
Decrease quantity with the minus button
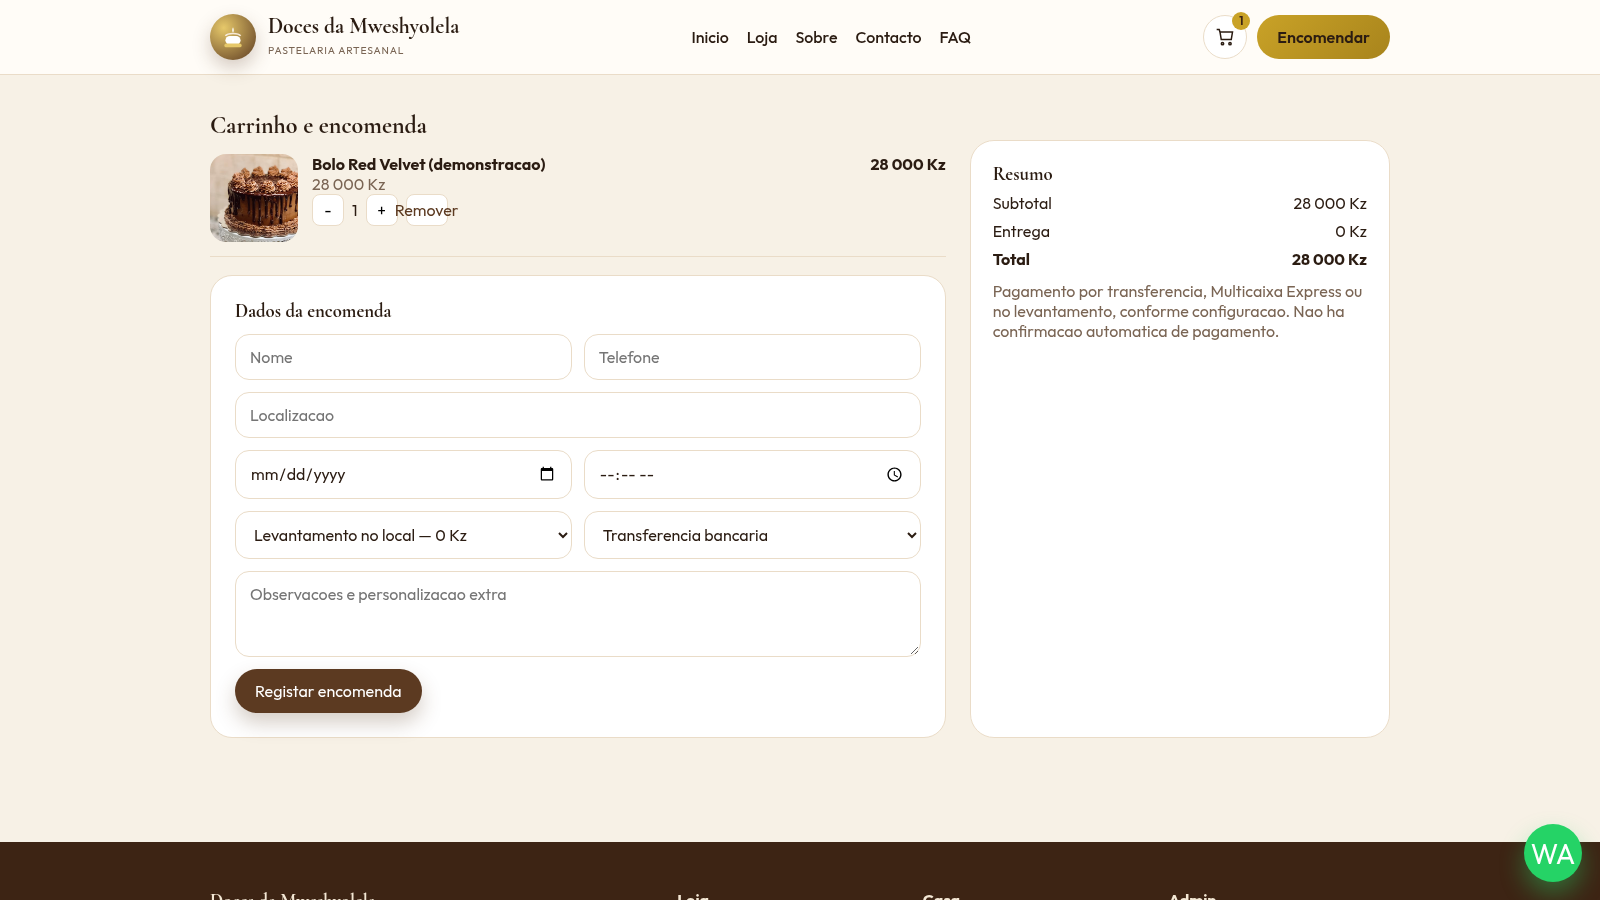coord(328,210)
